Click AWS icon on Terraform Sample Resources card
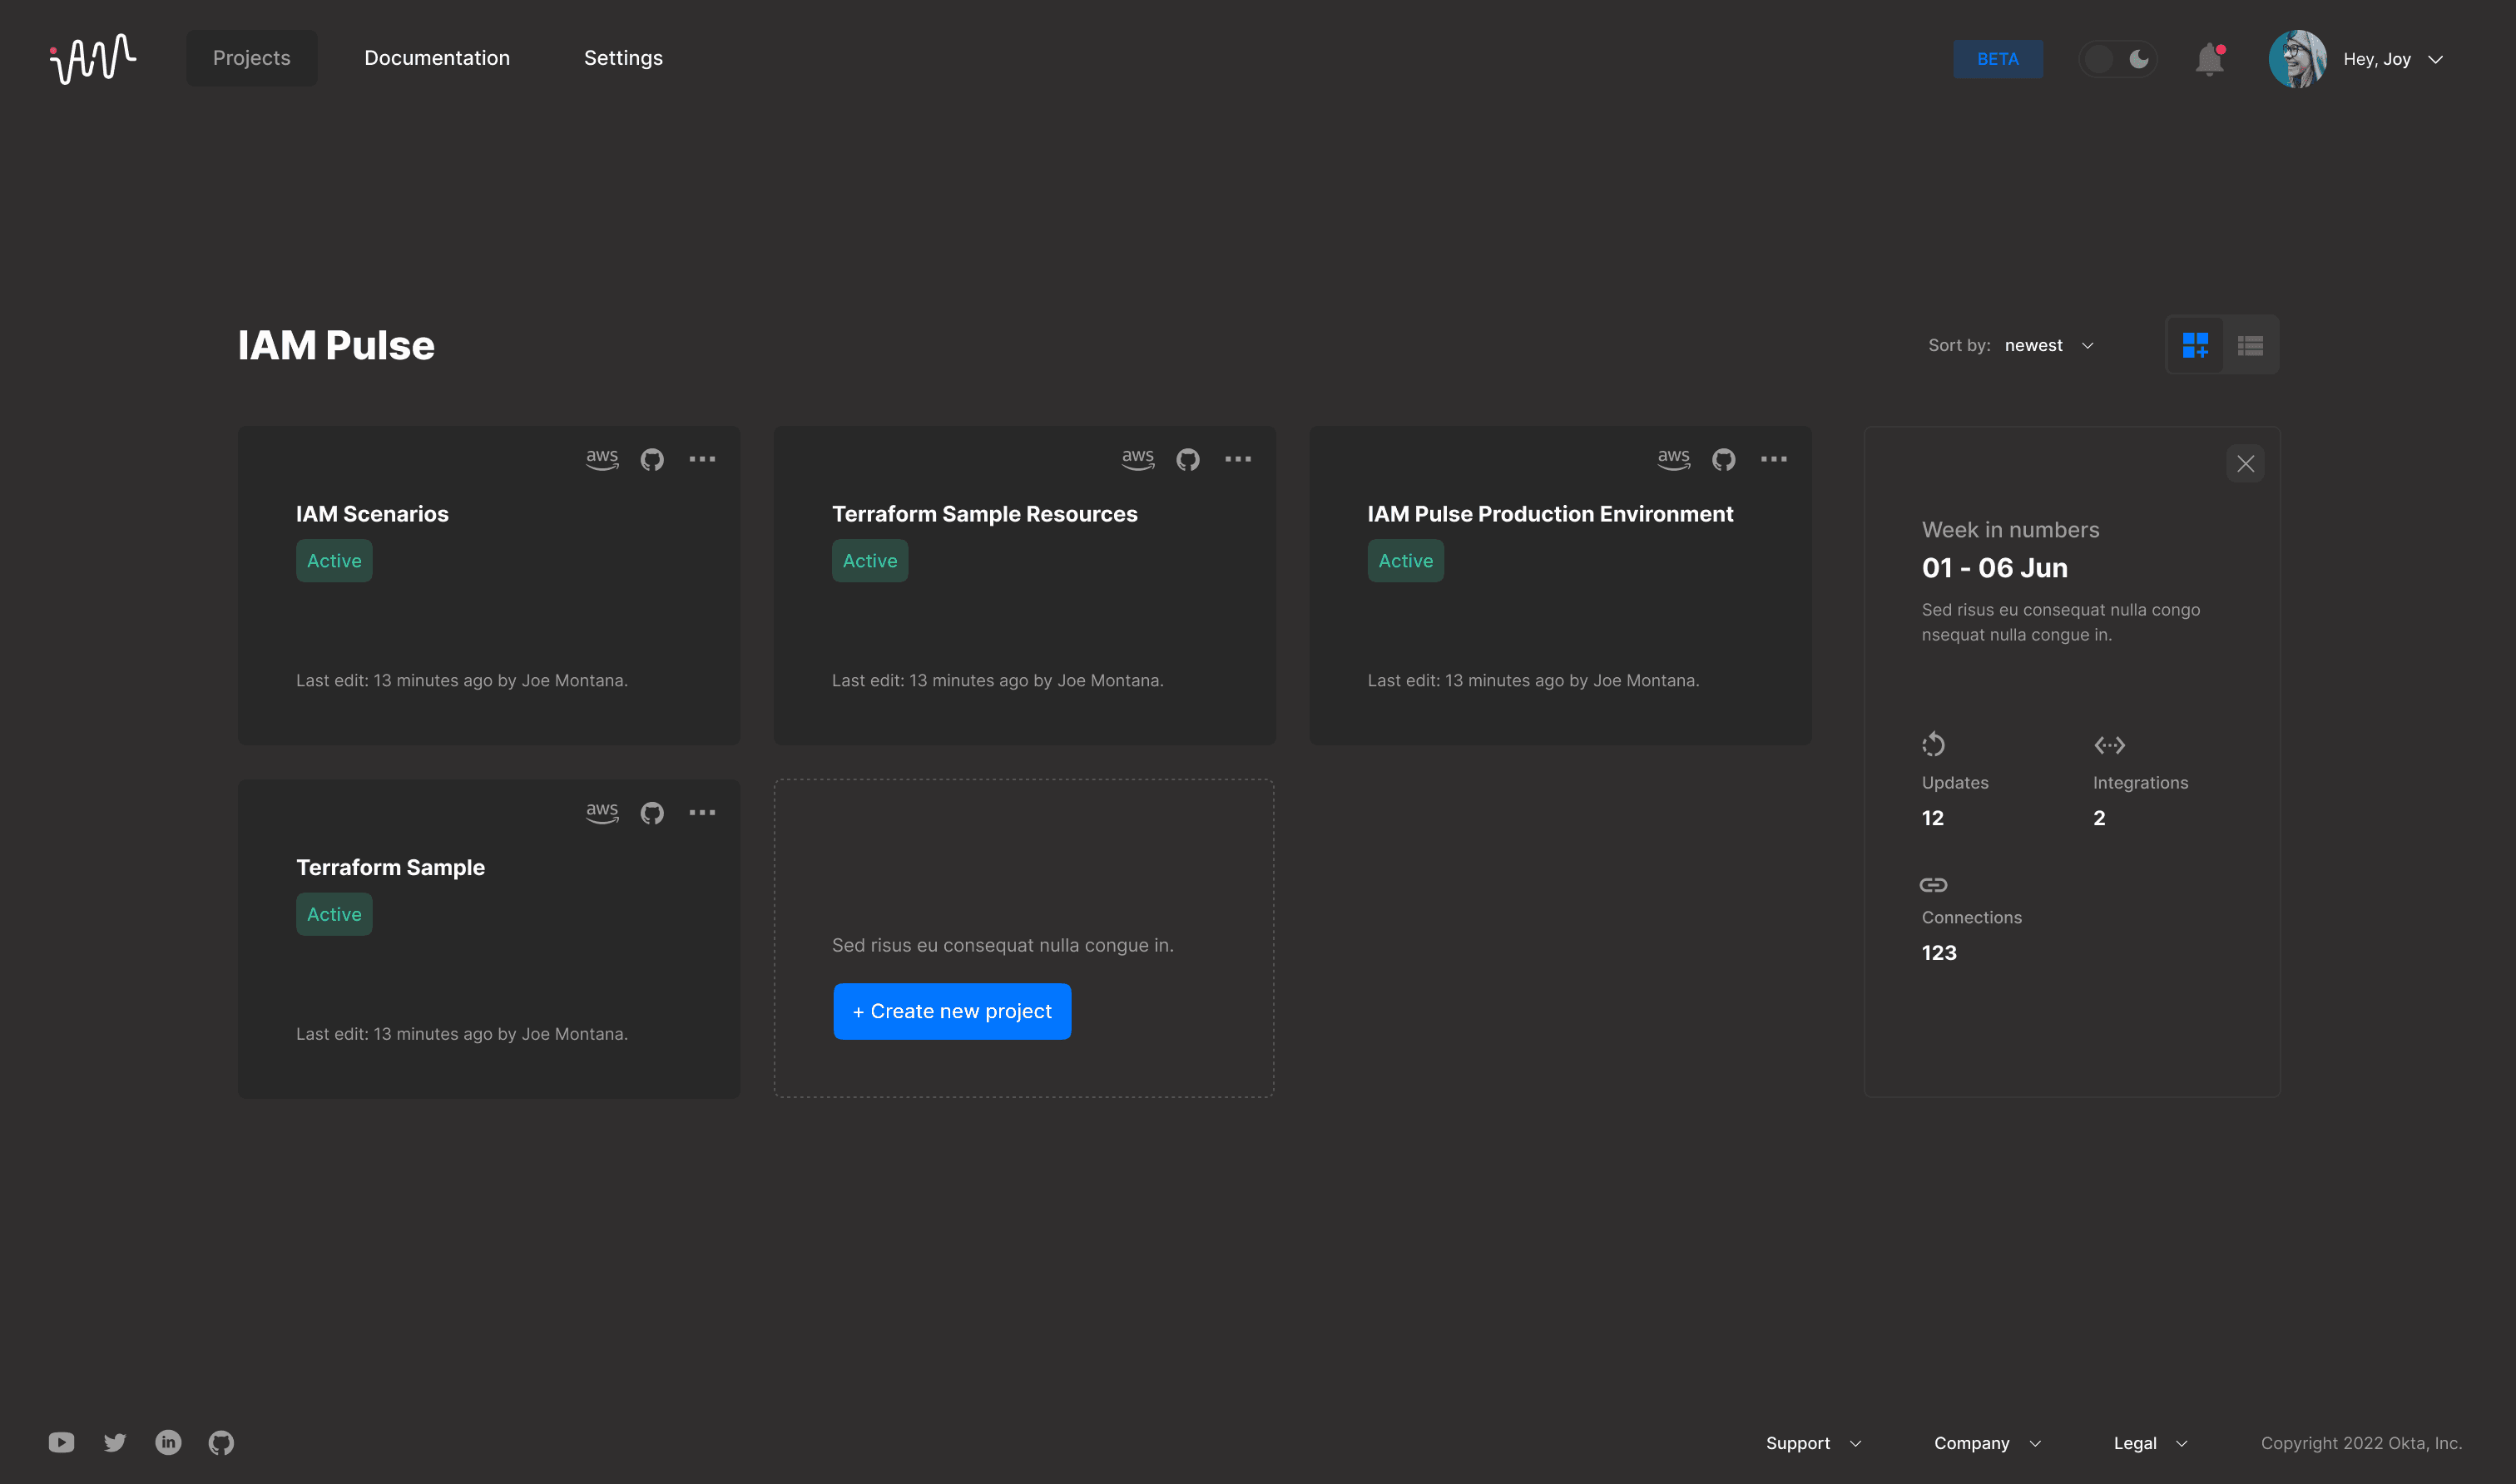Viewport: 2516px width, 1484px height. click(x=1137, y=459)
